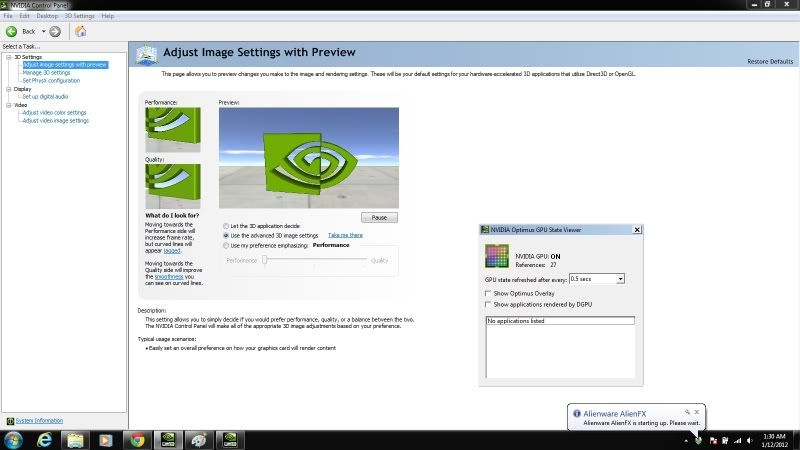Select Use the advanced 3D image settings
Viewport: 800px width, 450px height.
[x=226, y=236]
